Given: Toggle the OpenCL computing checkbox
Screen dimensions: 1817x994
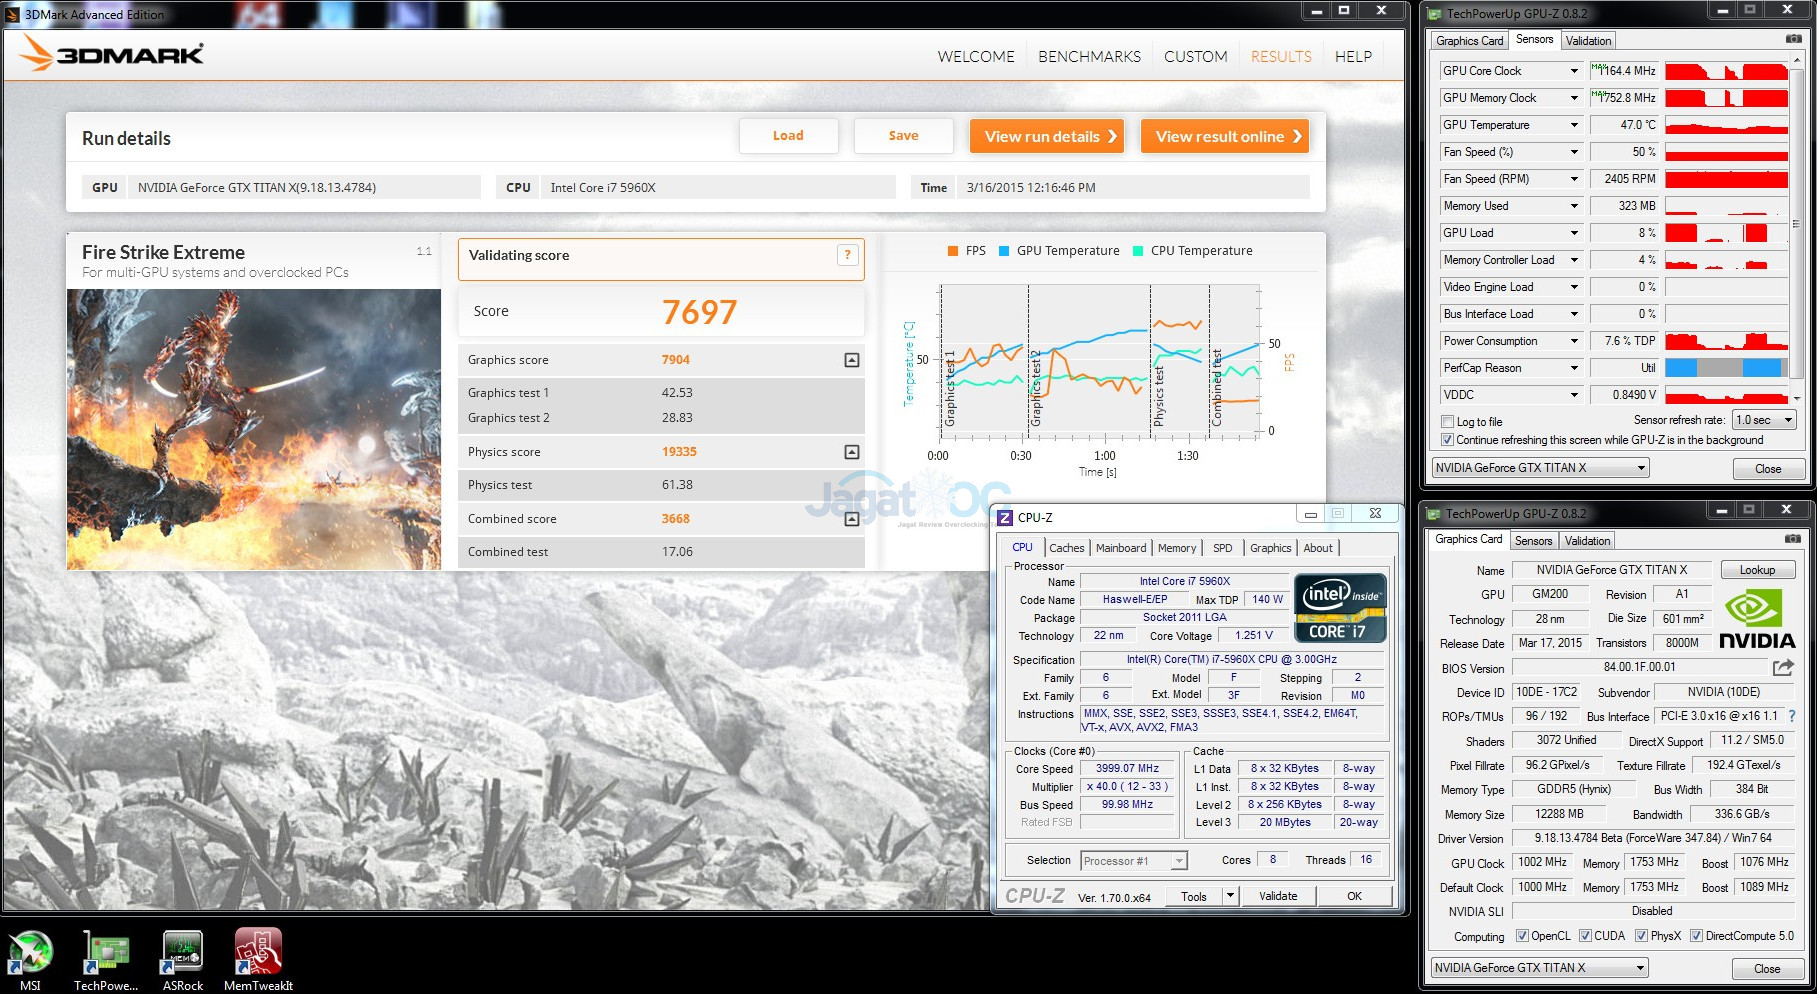Looking at the screenshot, I should click(x=1522, y=936).
